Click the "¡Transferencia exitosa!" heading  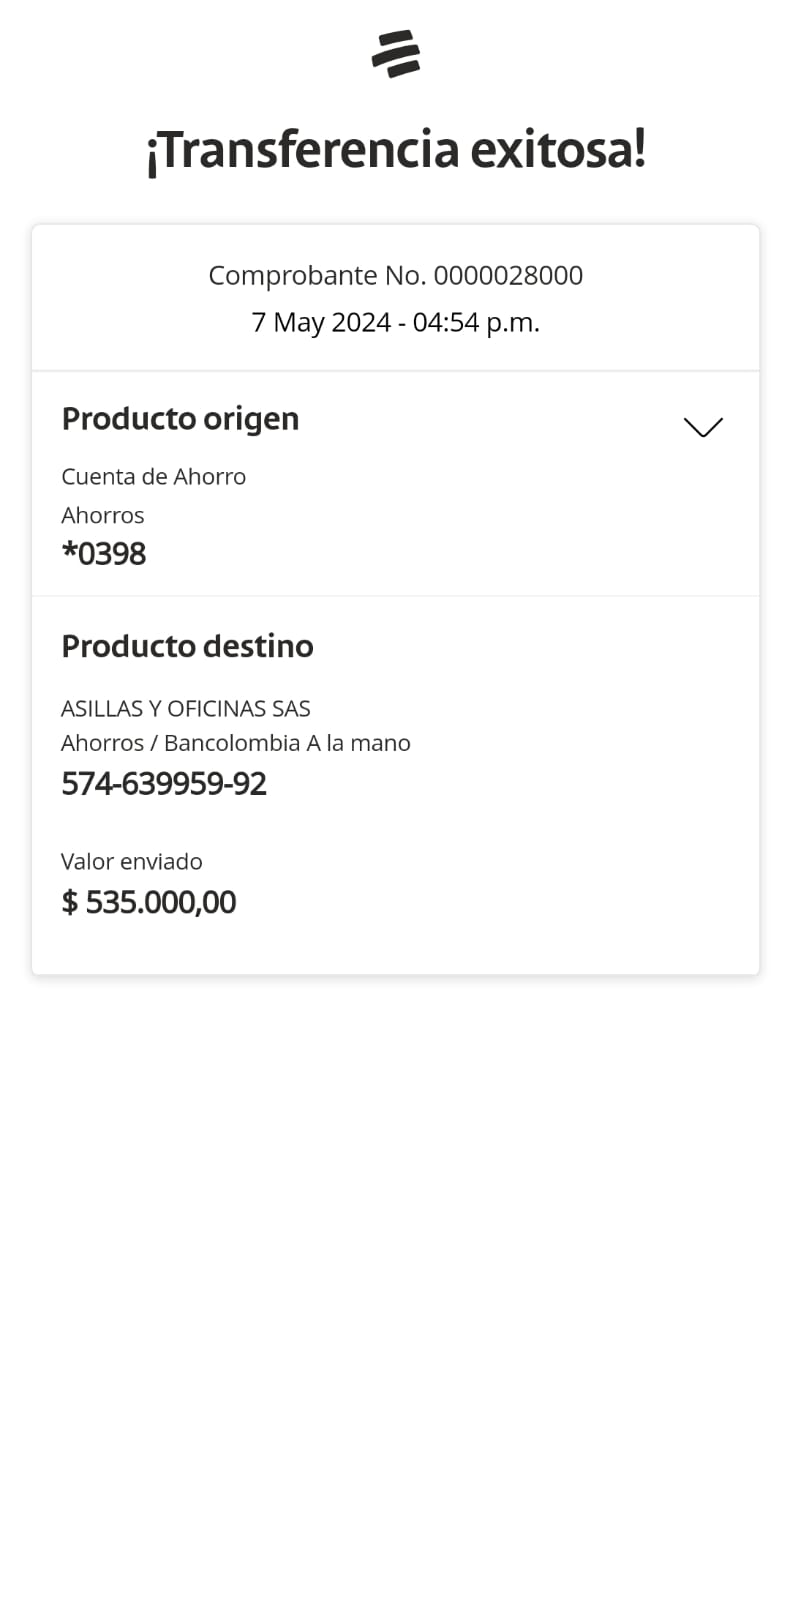click(x=396, y=150)
